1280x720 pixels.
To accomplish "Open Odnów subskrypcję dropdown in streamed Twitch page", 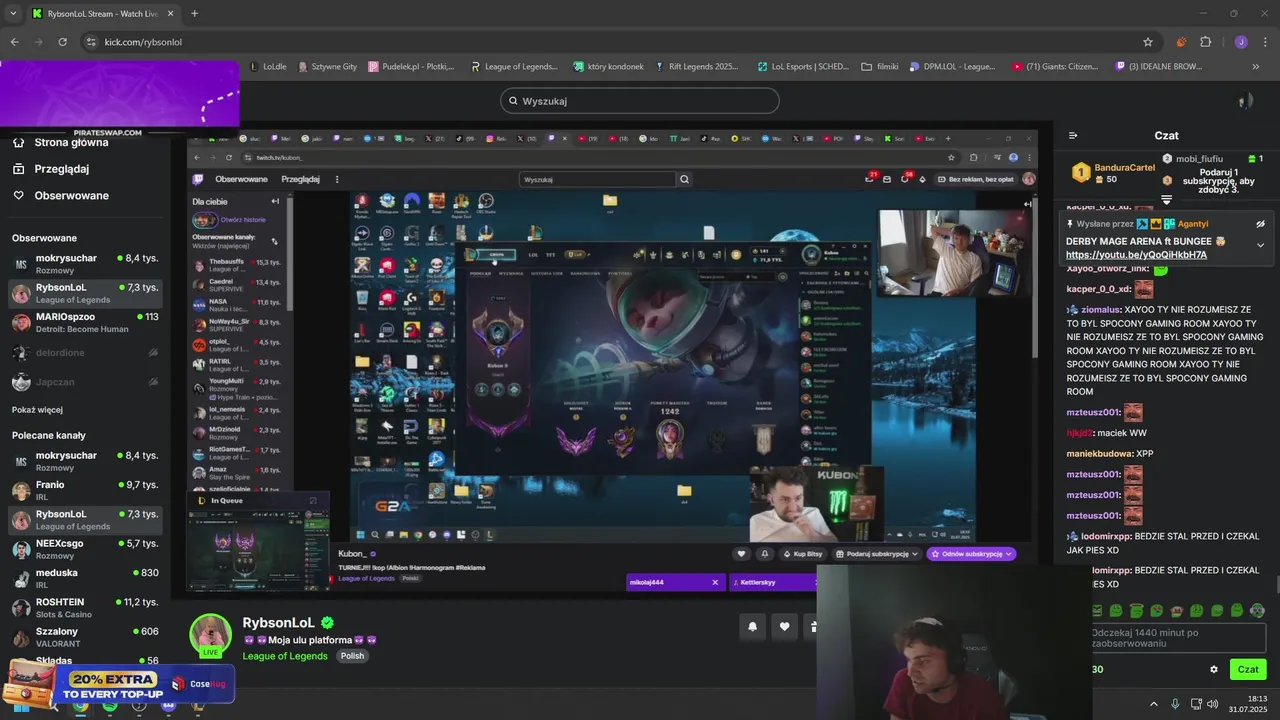I will tap(971, 553).
